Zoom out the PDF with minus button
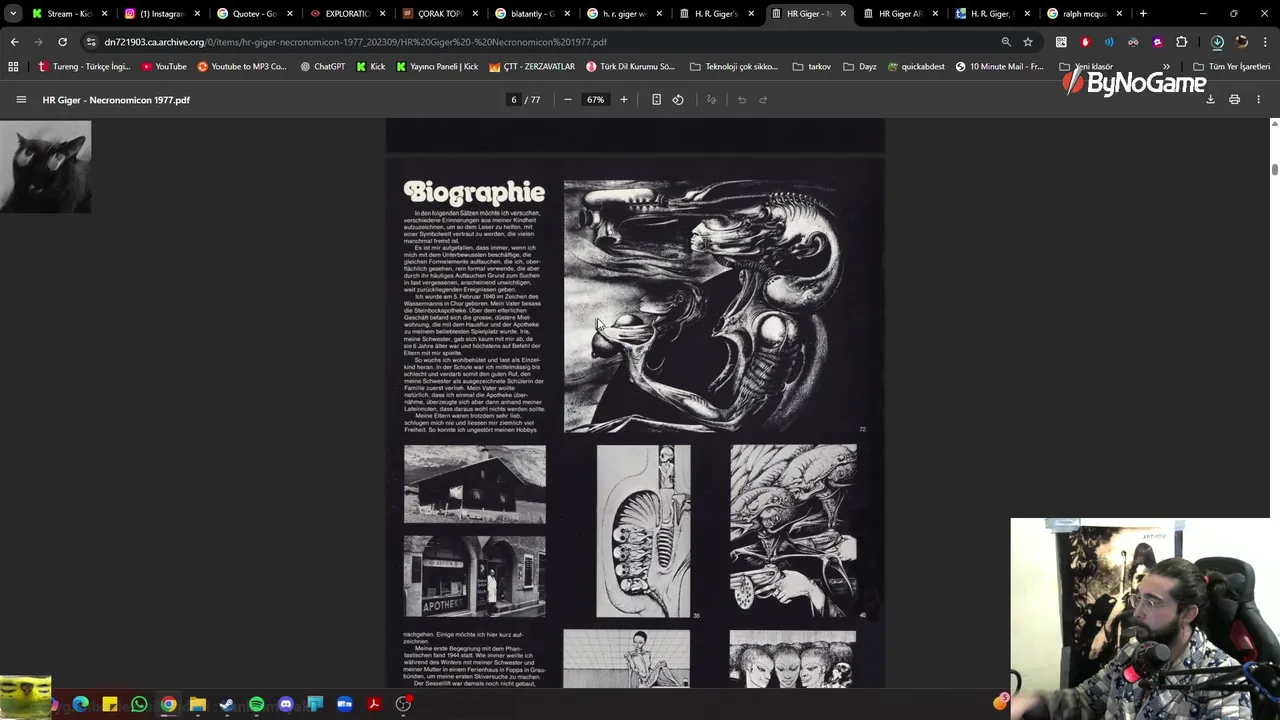The width and height of the screenshot is (1280, 720). point(567,100)
